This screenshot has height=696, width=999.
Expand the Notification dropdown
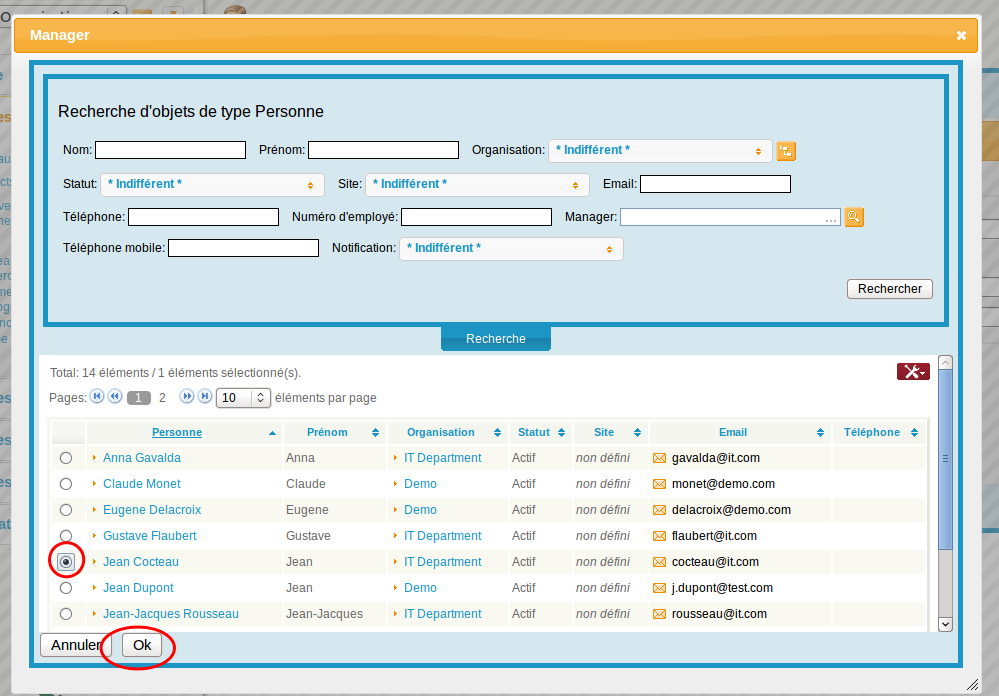click(x=511, y=248)
